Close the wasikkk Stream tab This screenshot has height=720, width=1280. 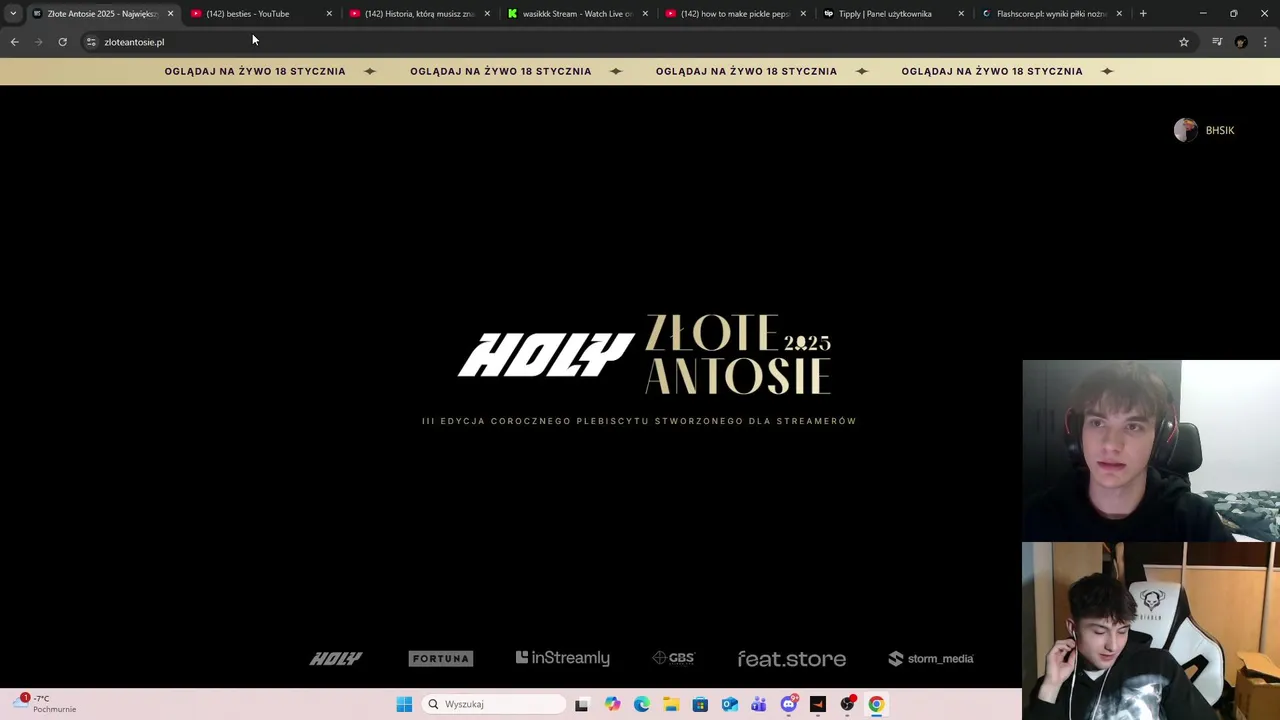645,14
